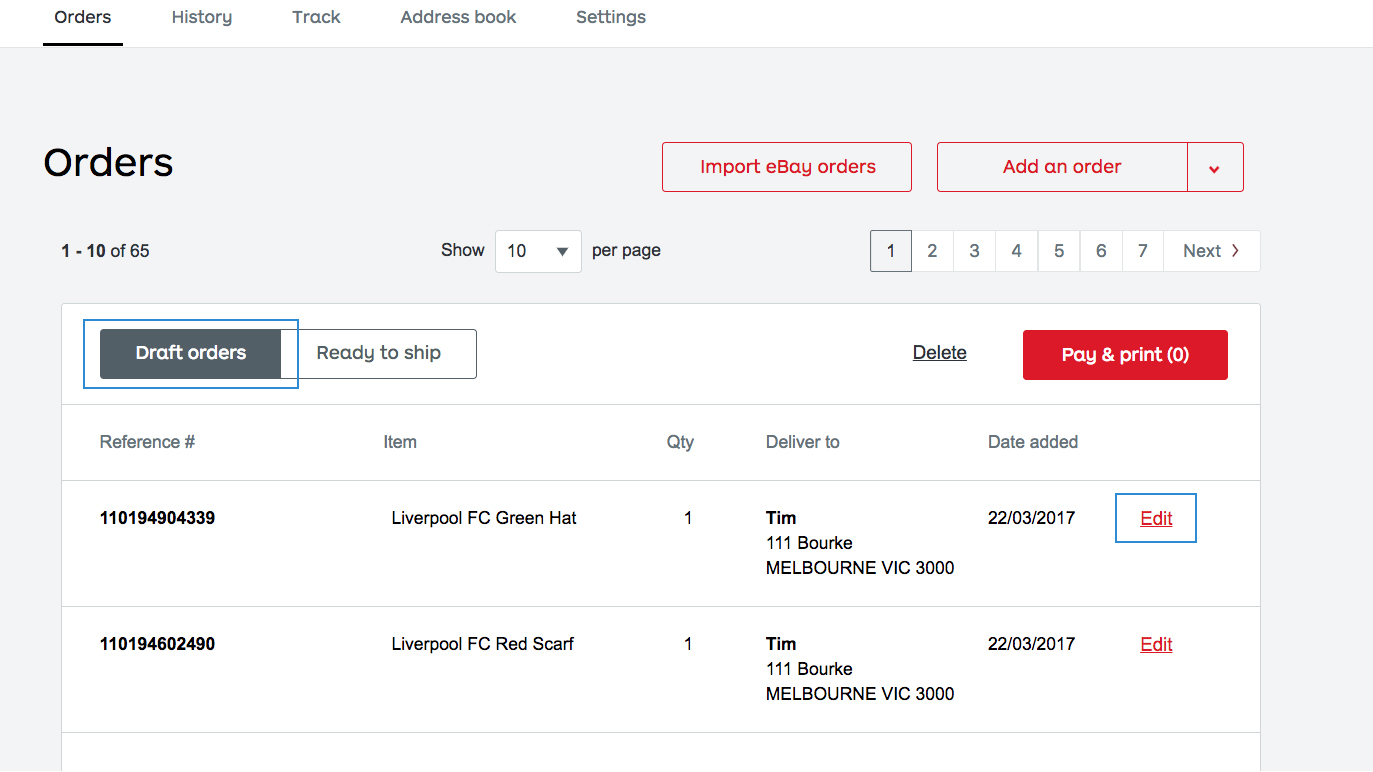1373x772 pixels.
Task: Select the Orders tab
Action: (83, 17)
